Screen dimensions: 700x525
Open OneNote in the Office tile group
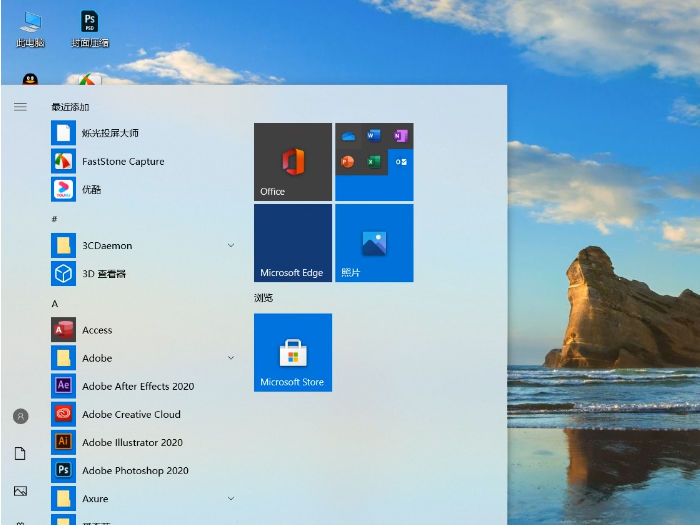400,136
